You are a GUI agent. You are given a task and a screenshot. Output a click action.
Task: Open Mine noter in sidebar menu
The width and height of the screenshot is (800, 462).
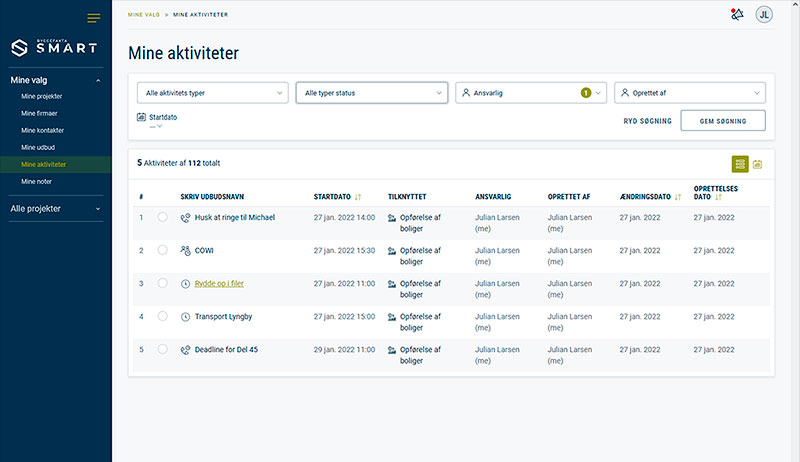pos(38,181)
